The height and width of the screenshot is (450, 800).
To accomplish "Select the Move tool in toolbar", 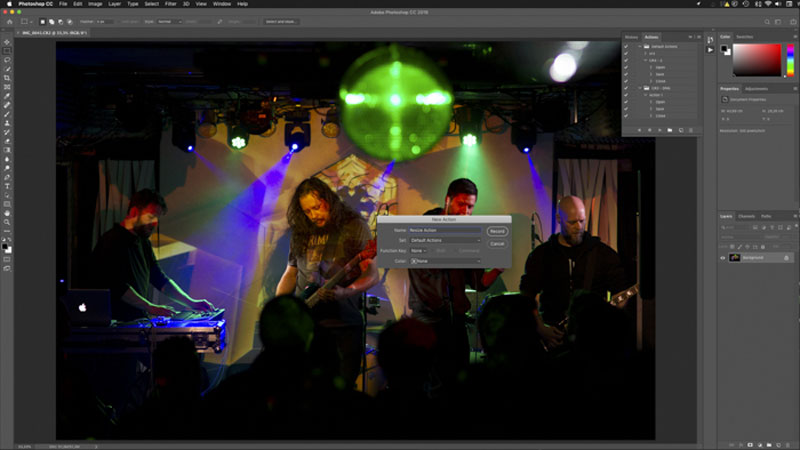I will [x=7, y=42].
